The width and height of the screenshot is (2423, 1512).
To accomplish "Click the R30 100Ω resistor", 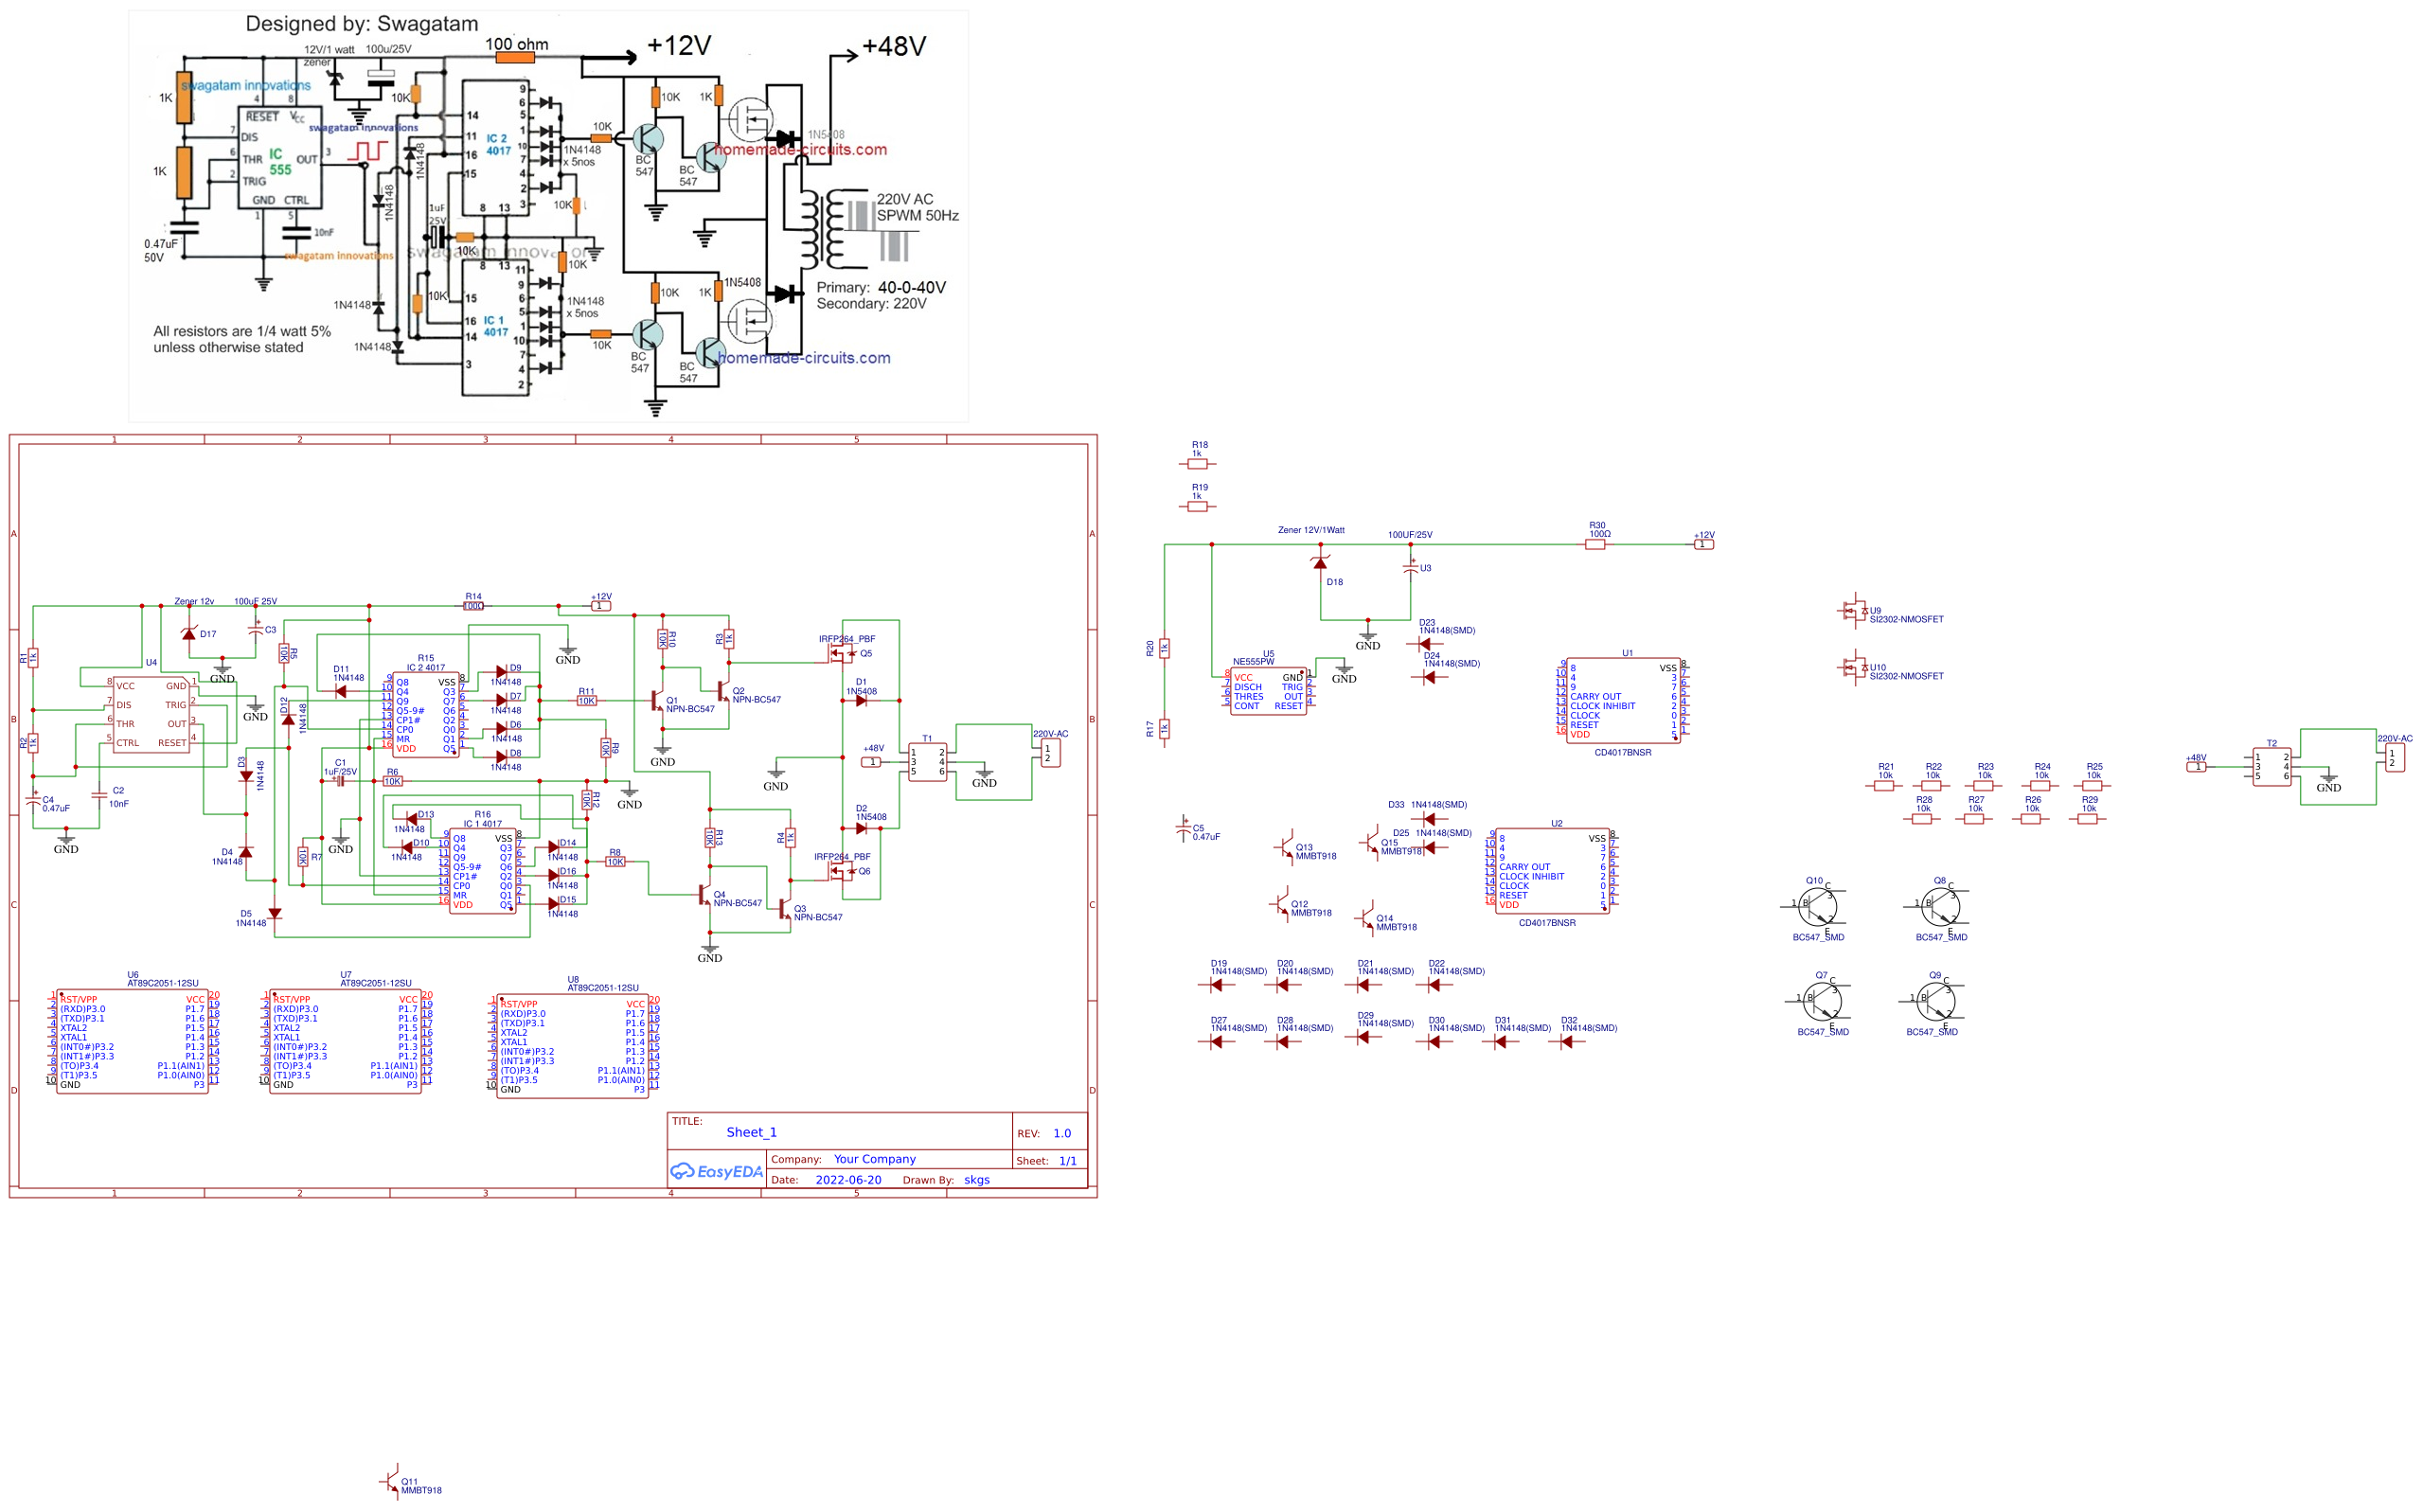I will pyautogui.click(x=1596, y=545).
